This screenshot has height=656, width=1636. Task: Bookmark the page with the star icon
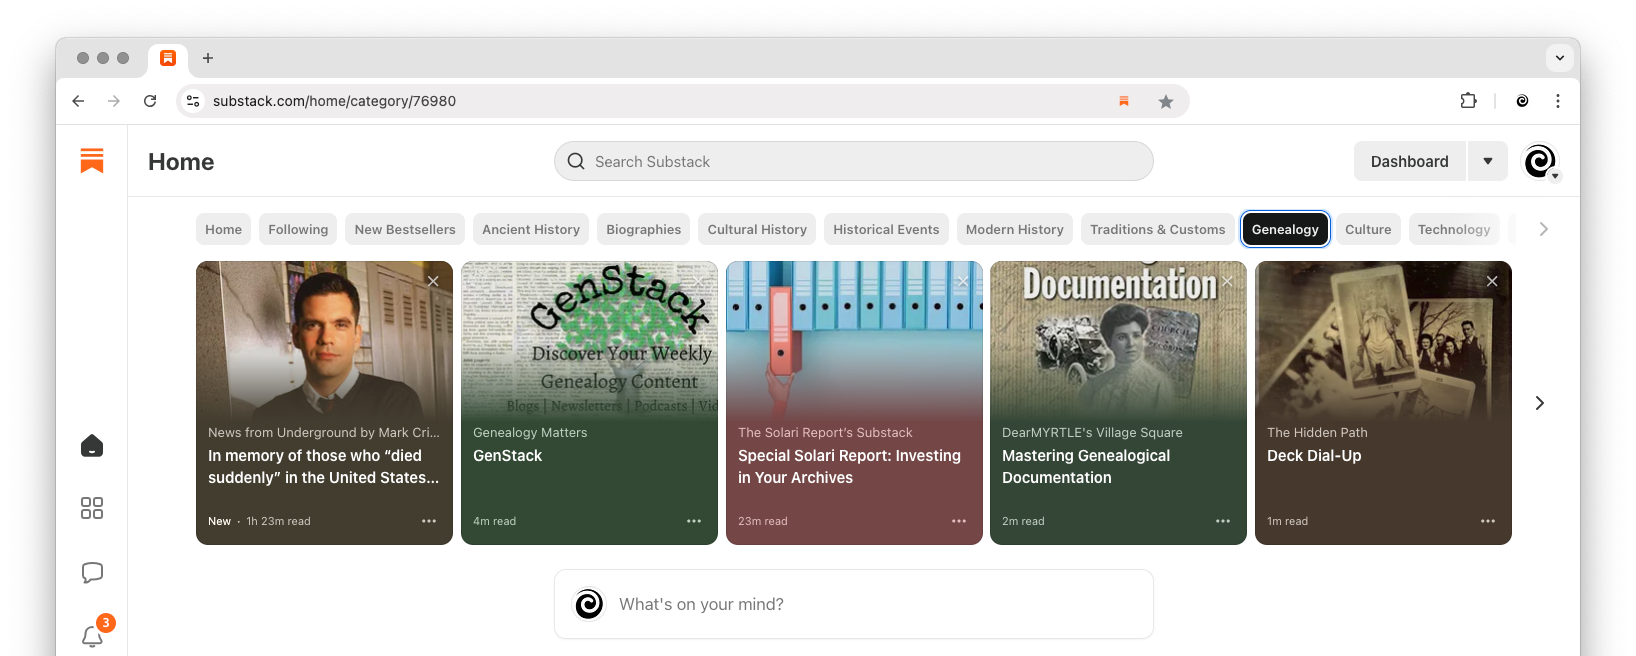[1166, 101]
